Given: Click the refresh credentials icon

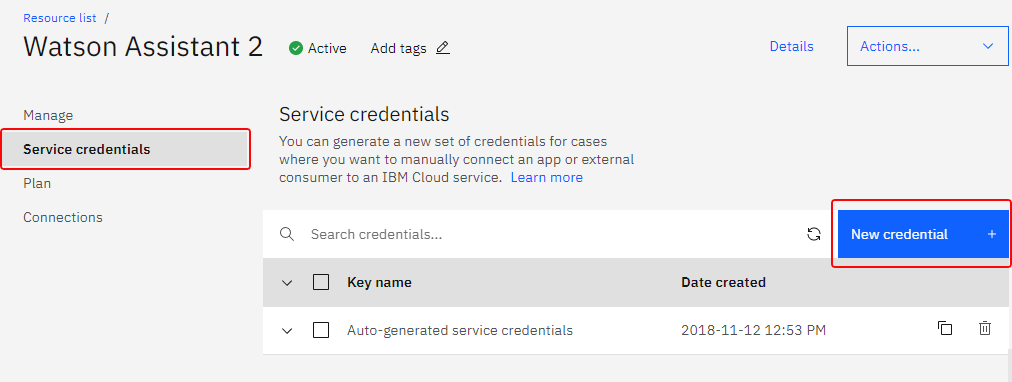Looking at the screenshot, I should pos(814,234).
